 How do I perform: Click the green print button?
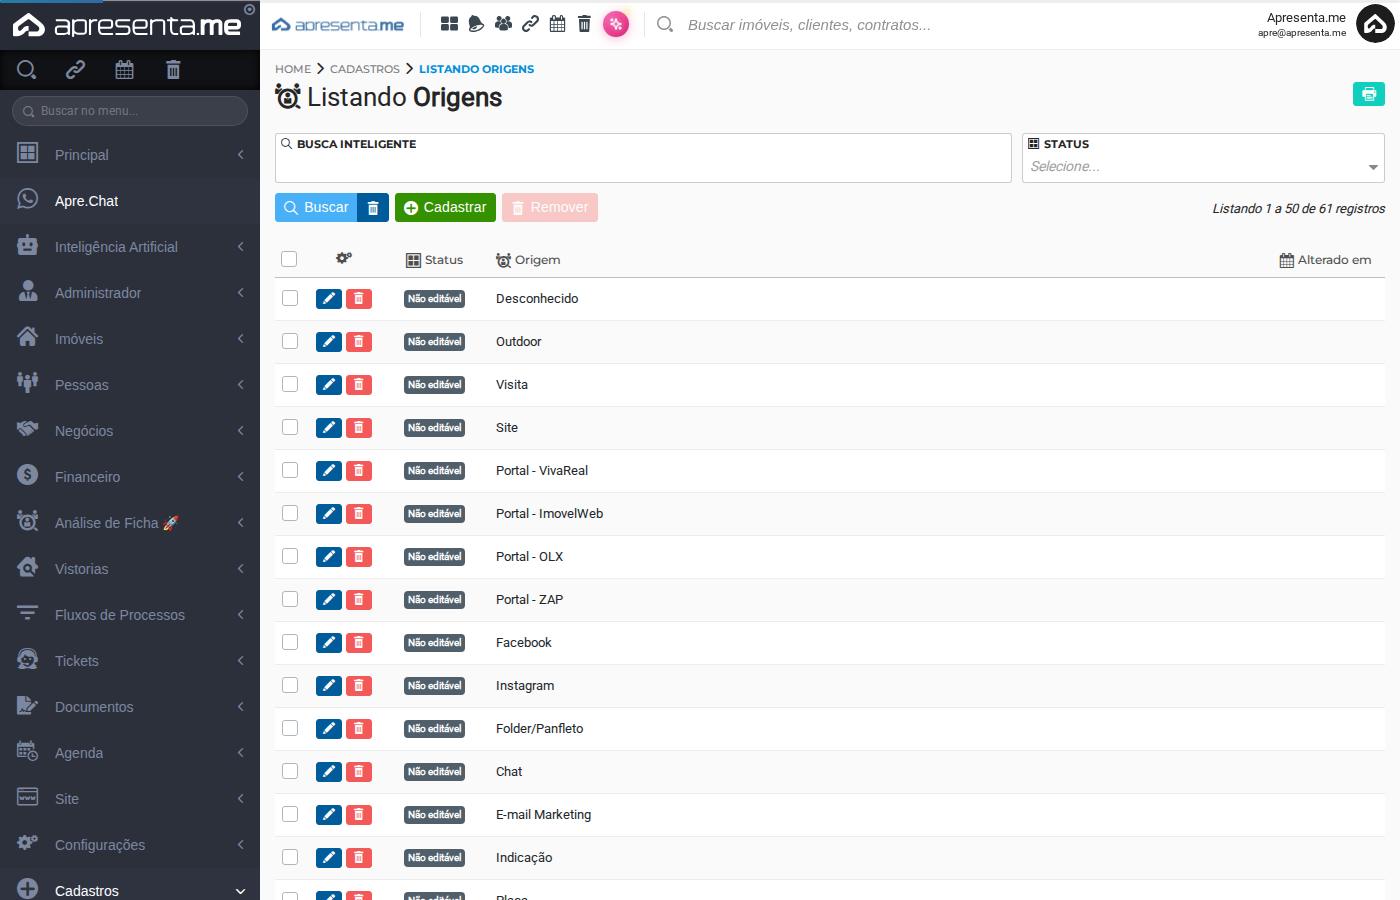[1369, 93]
